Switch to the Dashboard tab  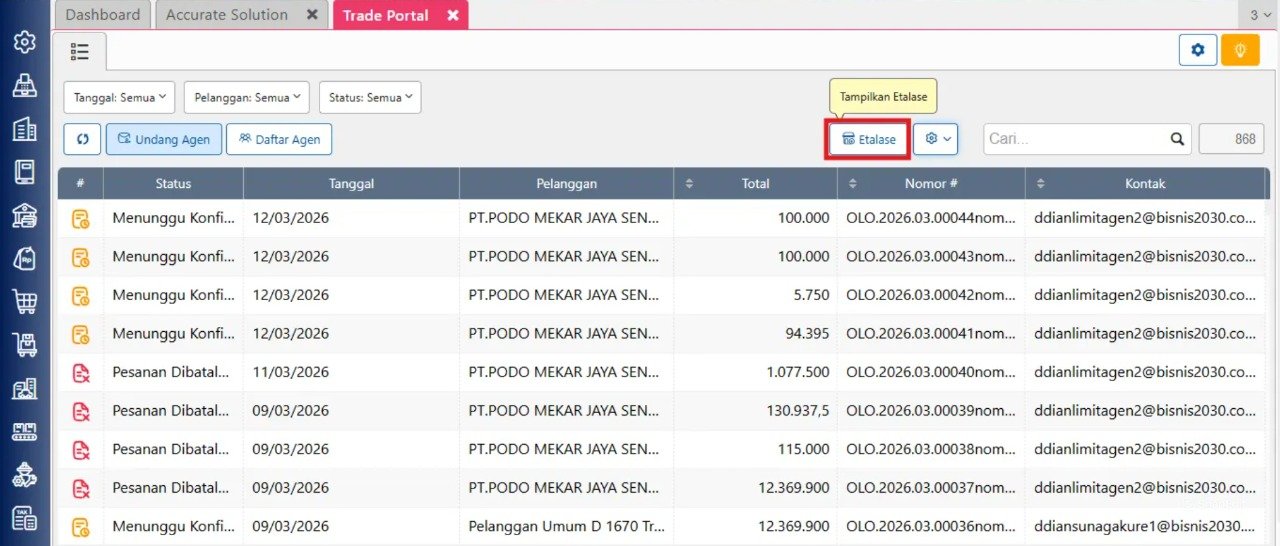103,15
